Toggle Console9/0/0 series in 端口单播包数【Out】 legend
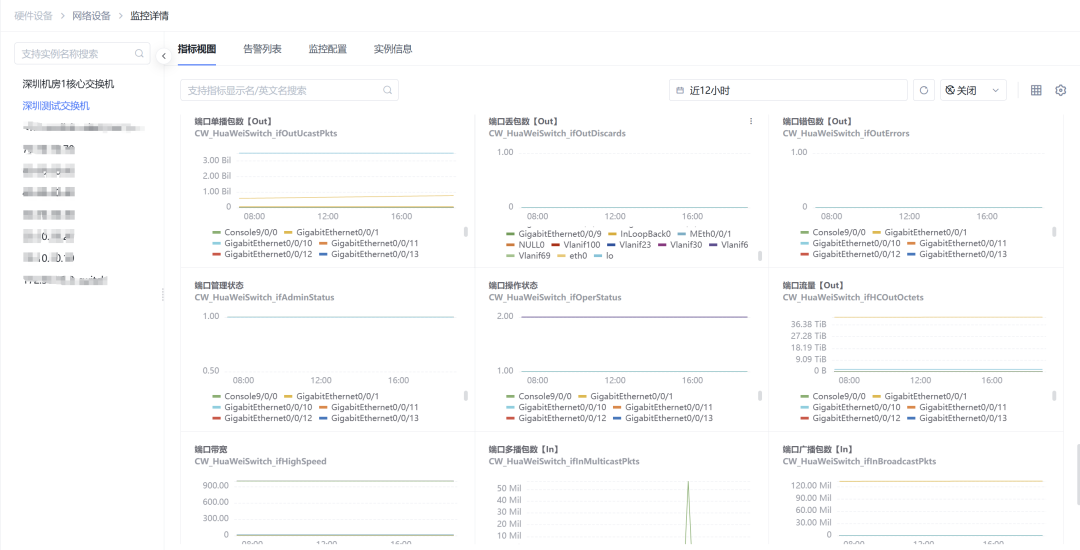The height and width of the screenshot is (550, 1080). click(245, 233)
